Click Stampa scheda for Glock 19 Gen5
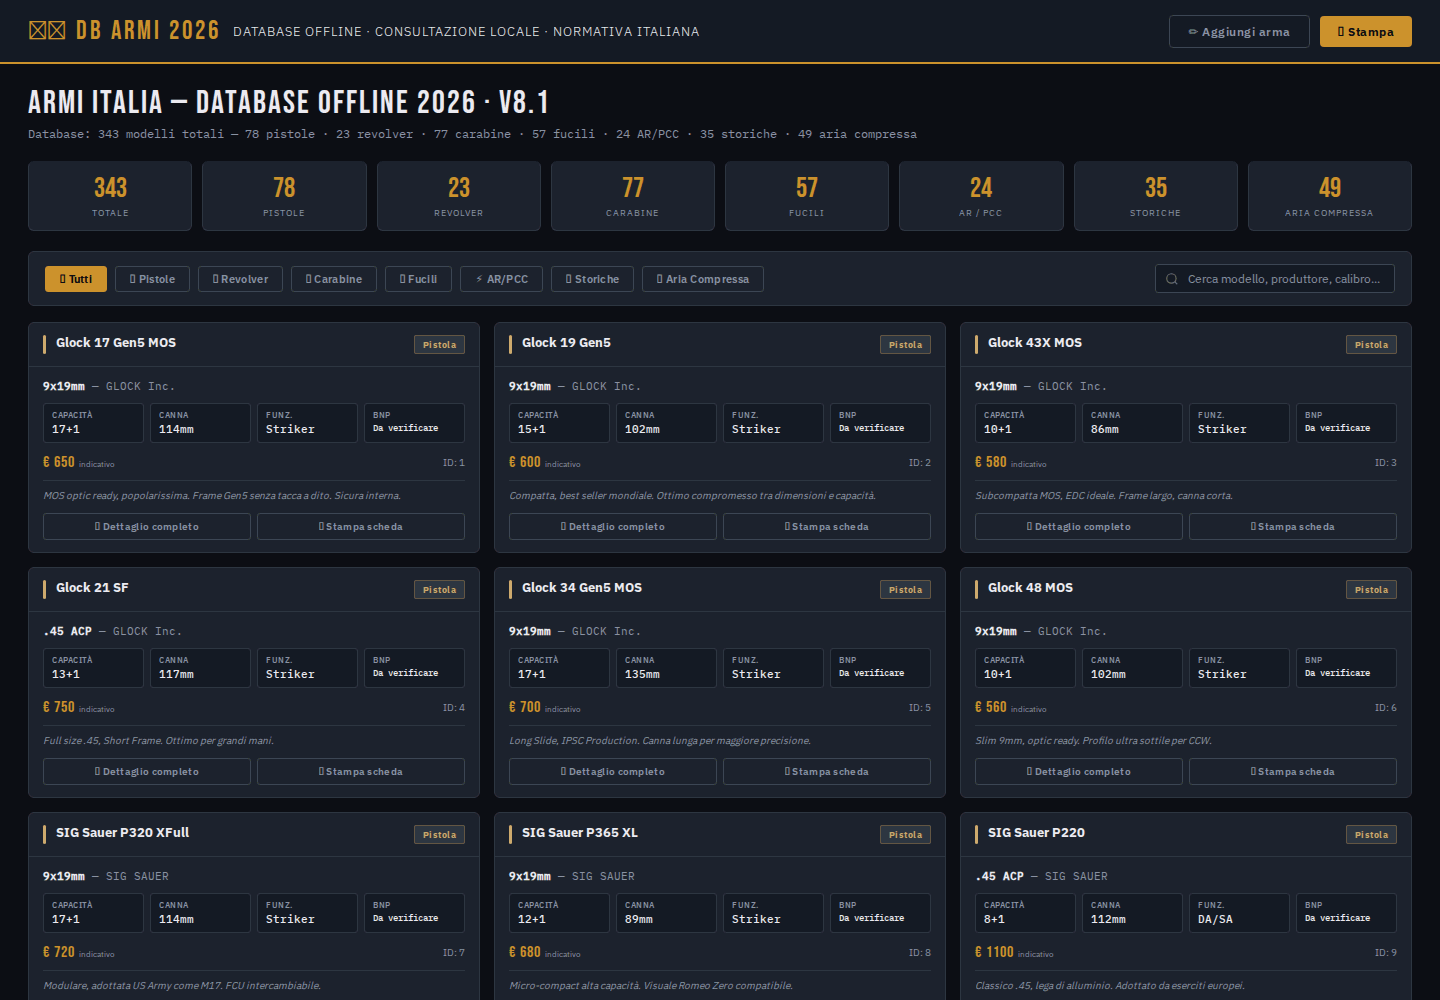This screenshot has width=1440, height=1000. point(827,526)
